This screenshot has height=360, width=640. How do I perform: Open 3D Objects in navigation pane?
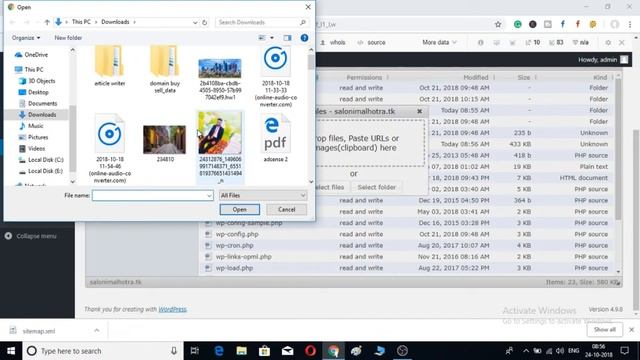pos(37,81)
